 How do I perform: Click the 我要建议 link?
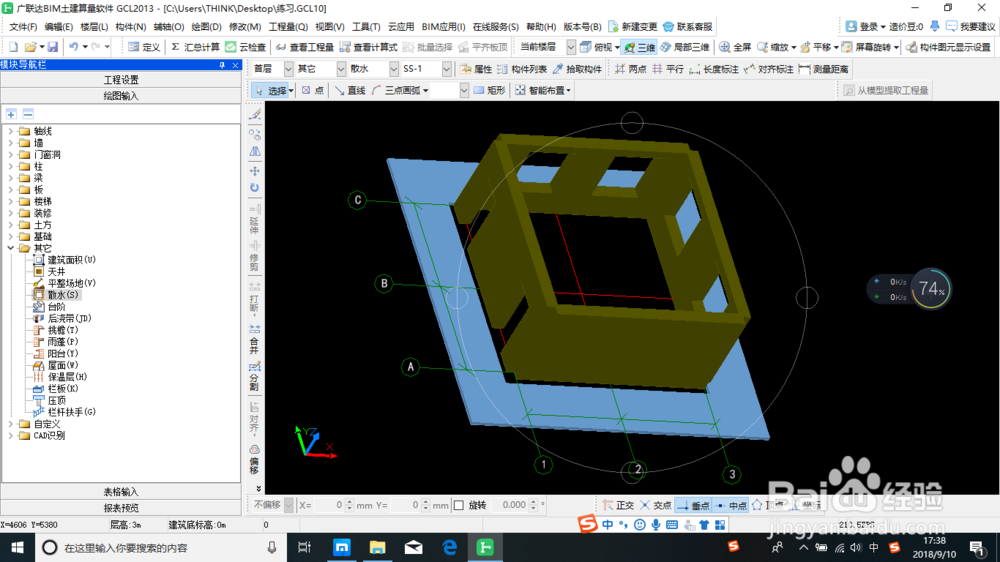pos(971,27)
